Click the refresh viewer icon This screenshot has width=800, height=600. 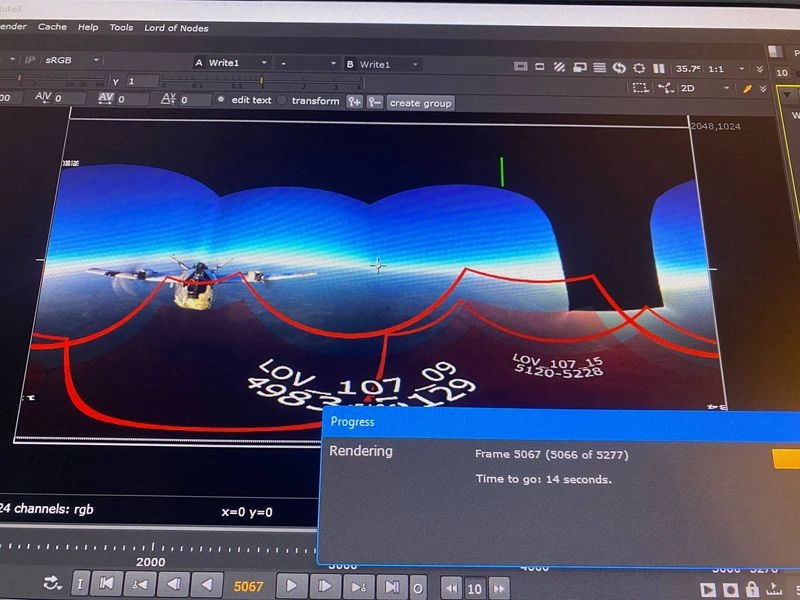619,68
